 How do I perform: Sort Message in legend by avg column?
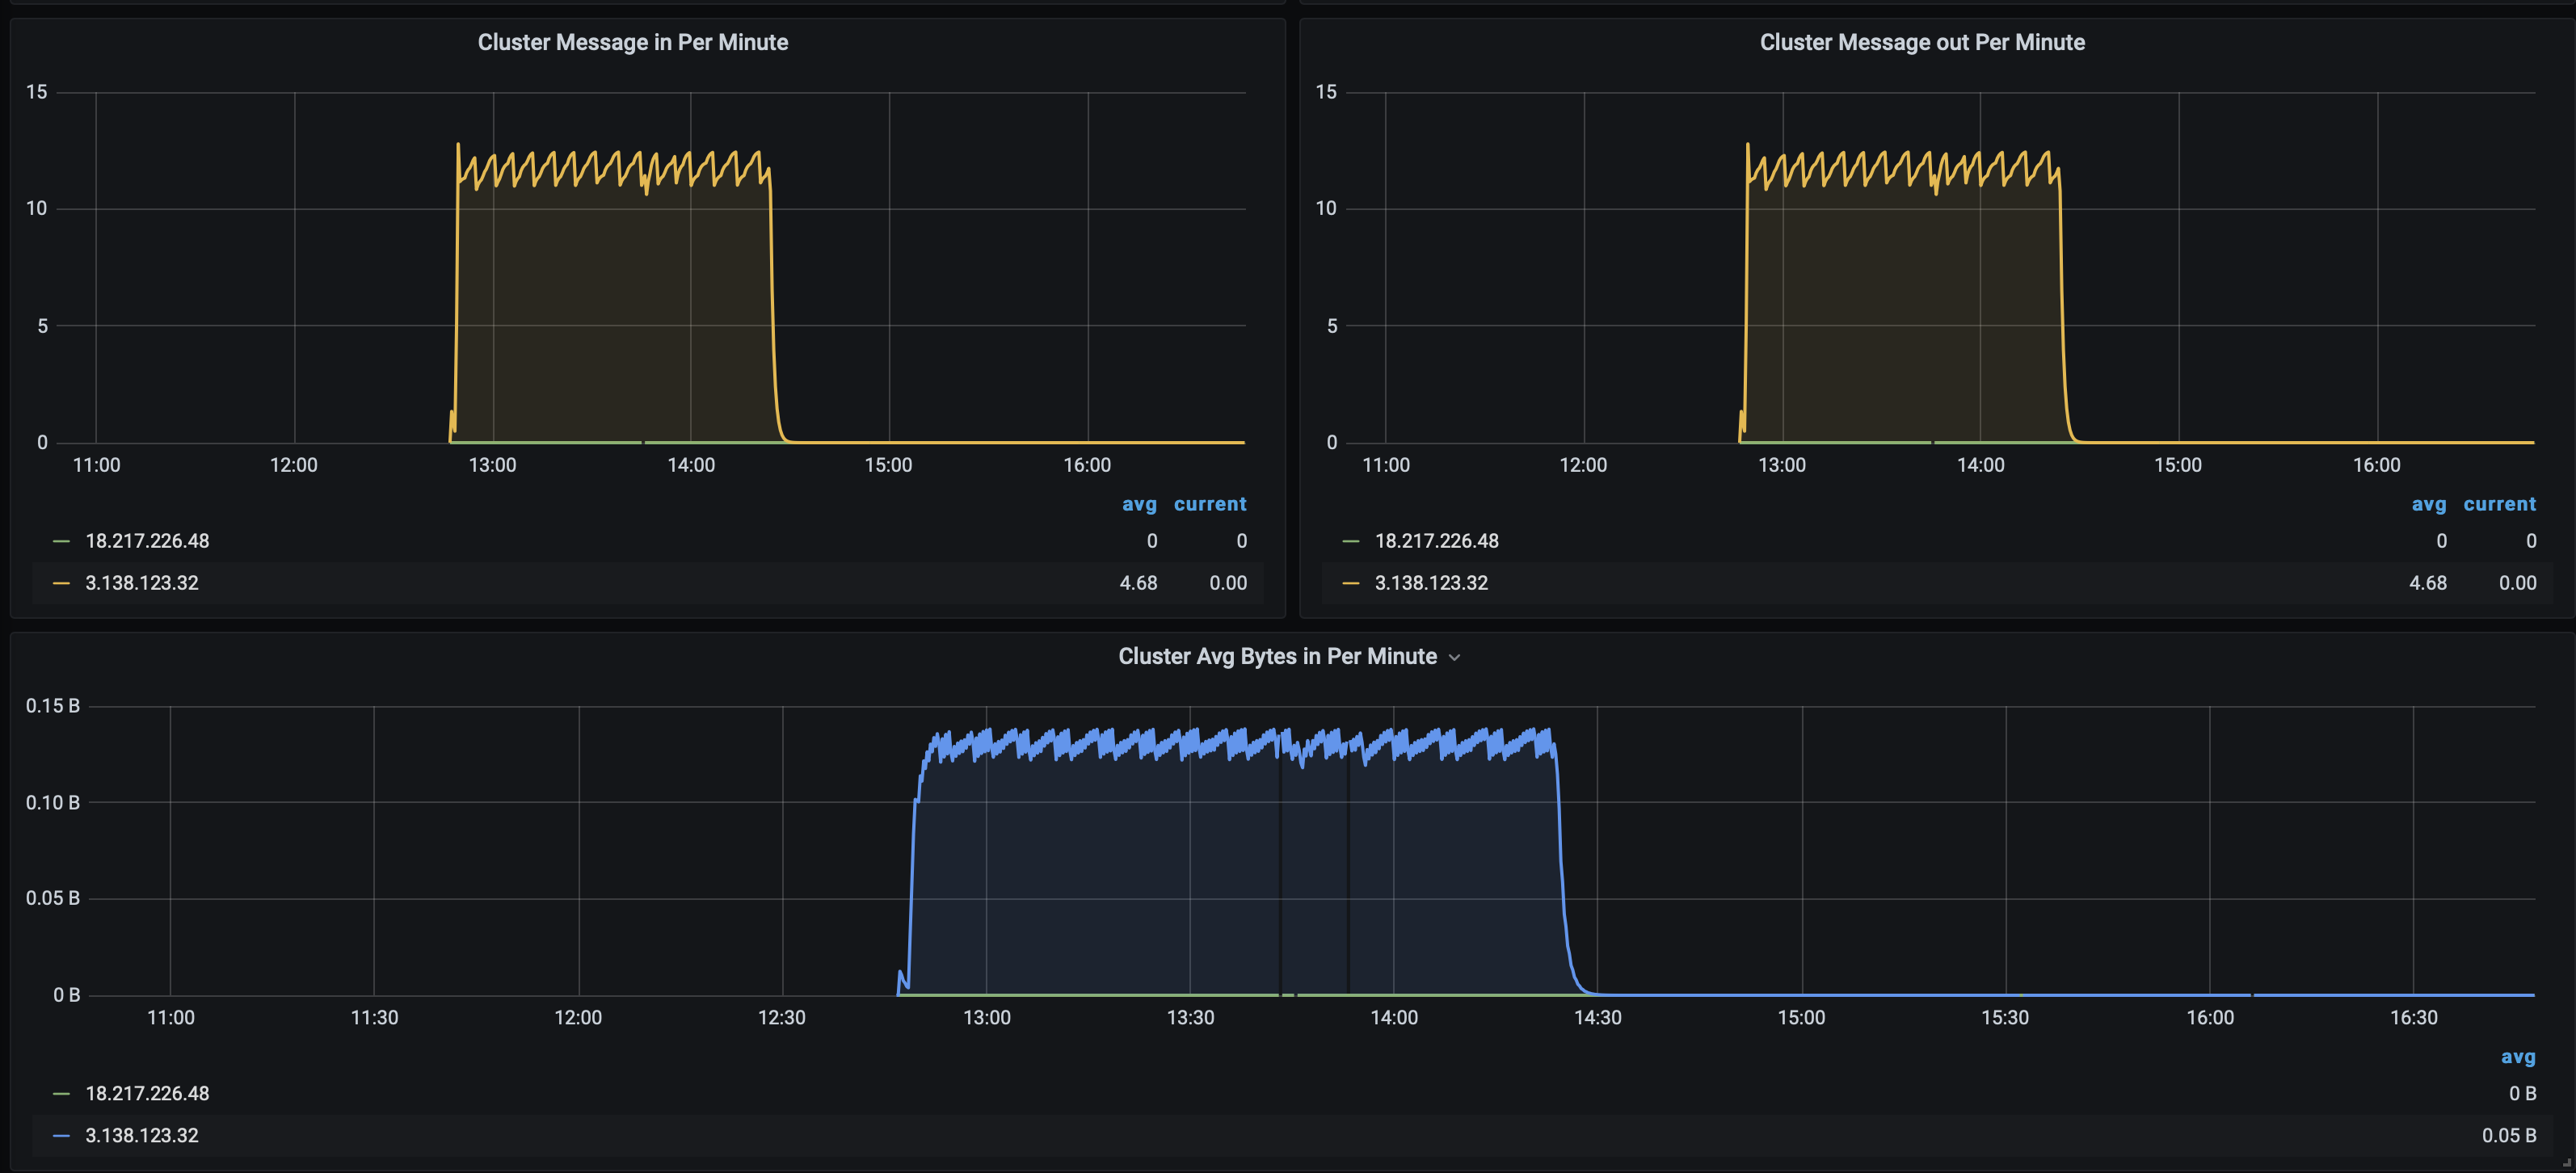click(1139, 504)
